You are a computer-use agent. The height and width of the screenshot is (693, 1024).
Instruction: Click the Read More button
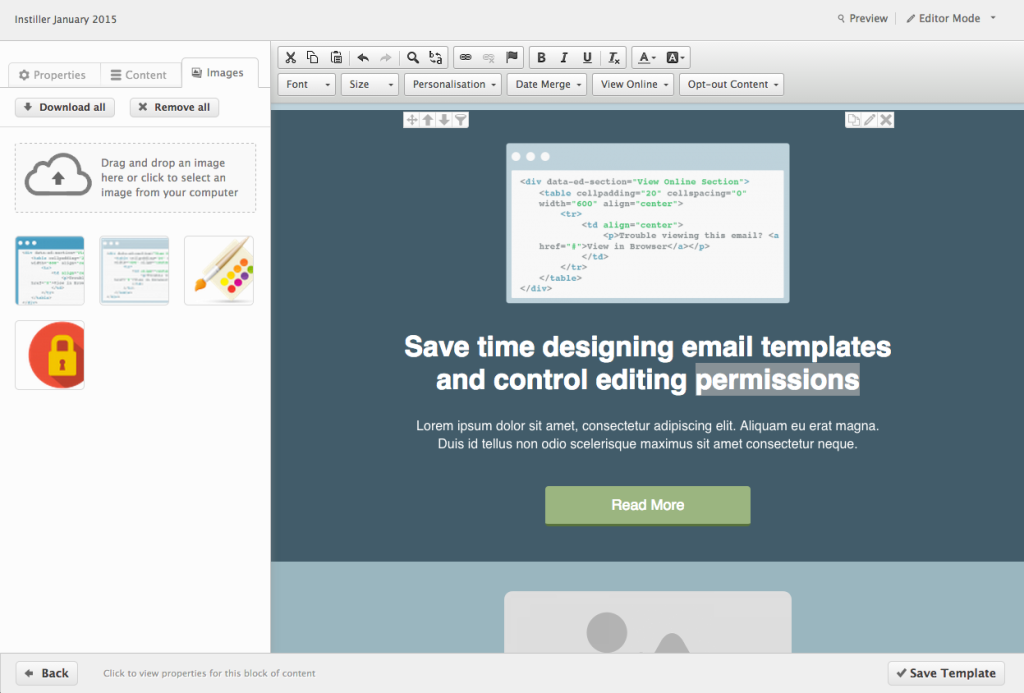pyautogui.click(x=648, y=505)
